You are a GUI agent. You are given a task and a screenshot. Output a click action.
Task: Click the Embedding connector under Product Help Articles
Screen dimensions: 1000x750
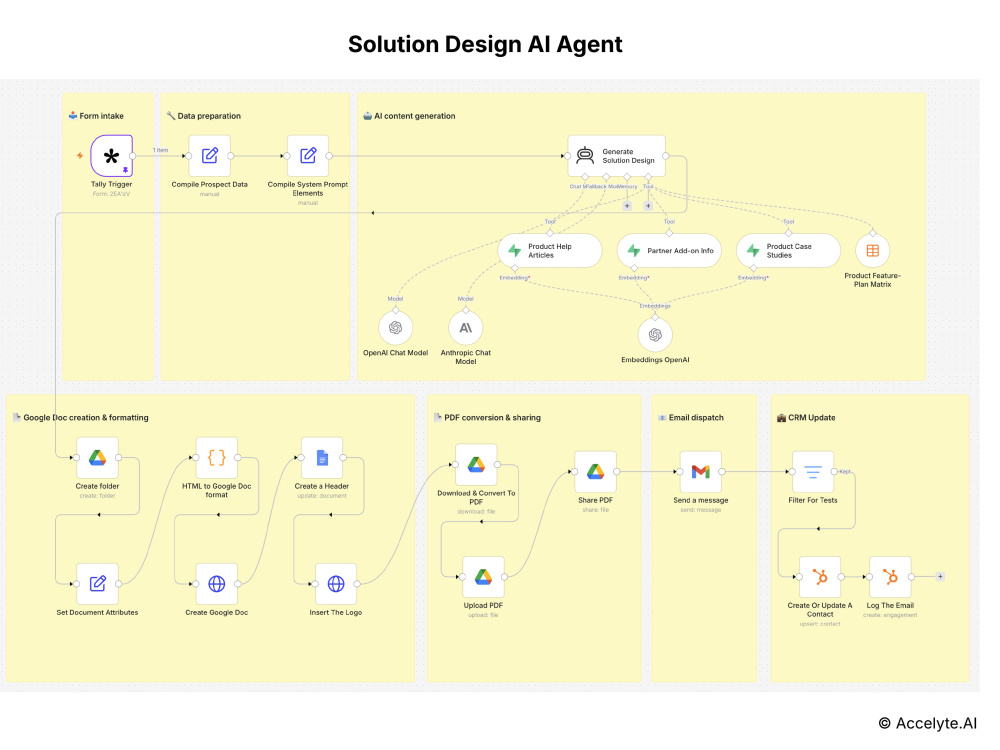[x=515, y=268]
